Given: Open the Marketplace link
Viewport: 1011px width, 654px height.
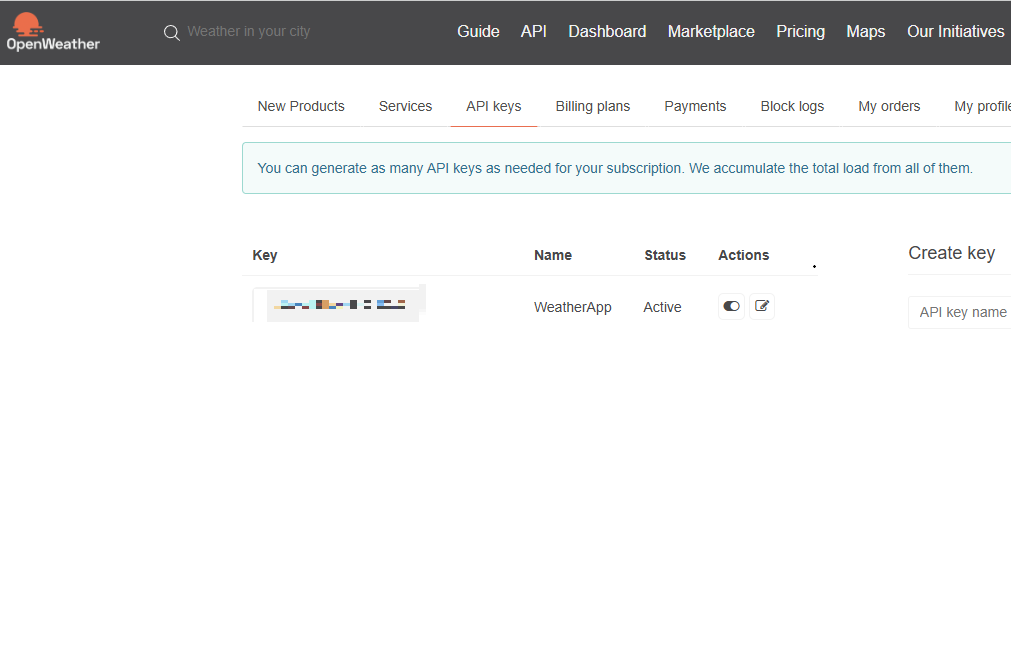Looking at the screenshot, I should 711,32.
